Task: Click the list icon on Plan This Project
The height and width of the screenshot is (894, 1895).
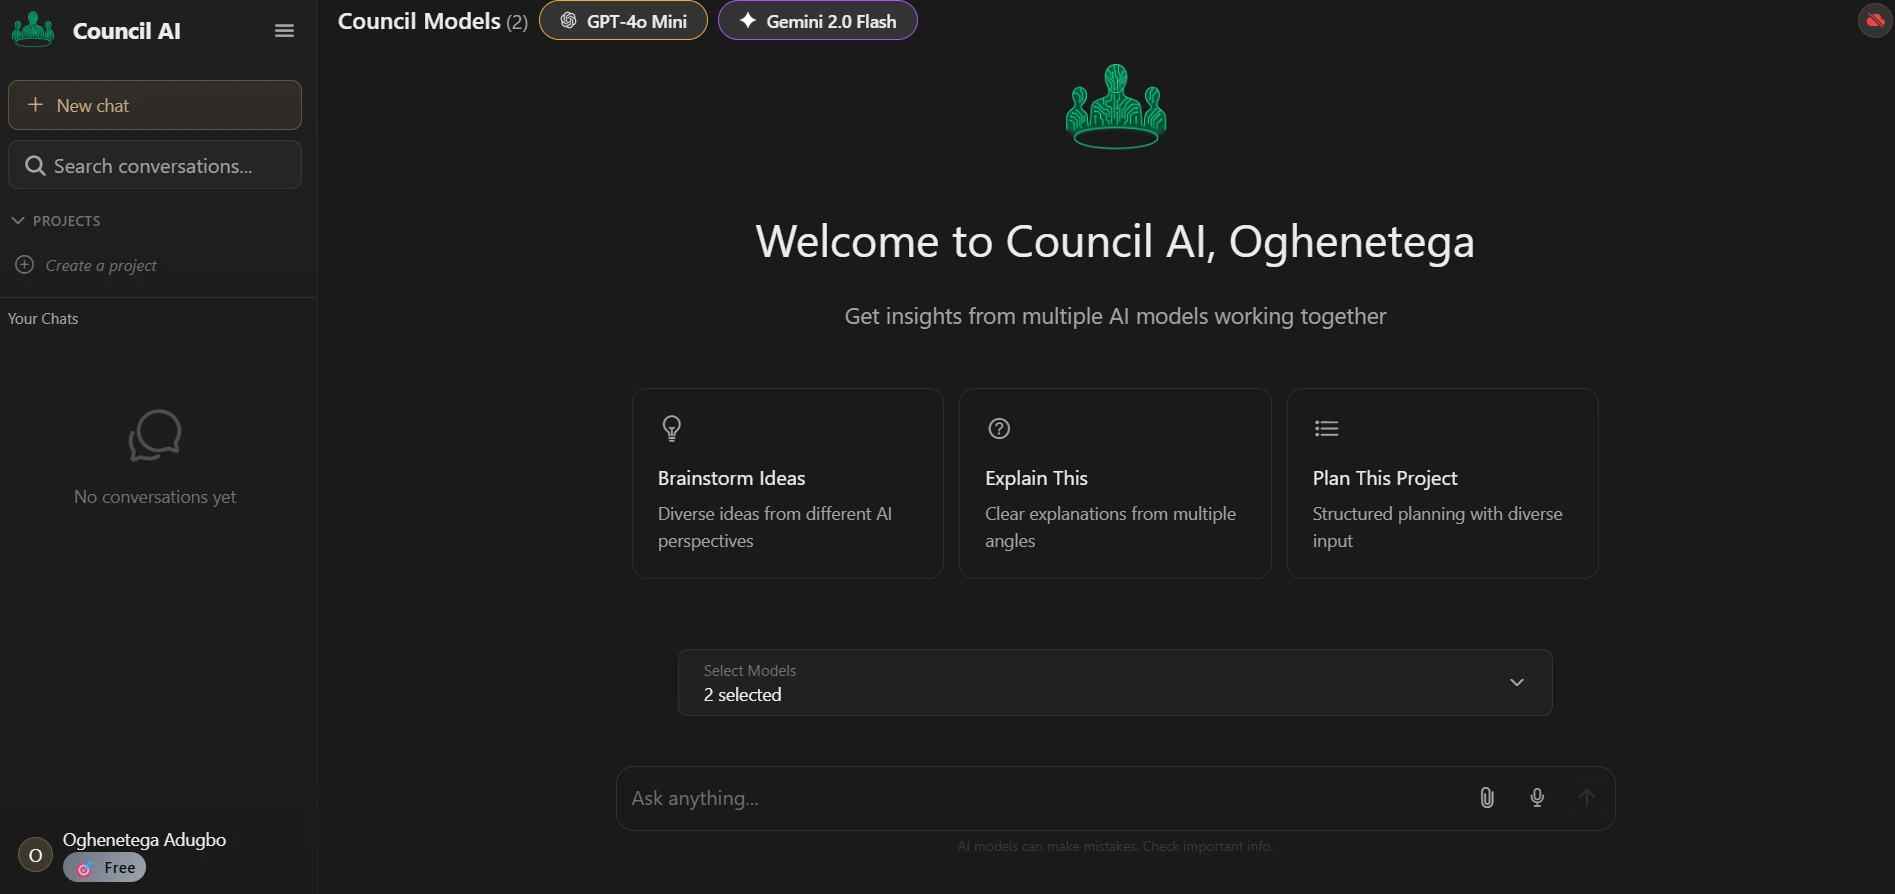Action: (1327, 428)
